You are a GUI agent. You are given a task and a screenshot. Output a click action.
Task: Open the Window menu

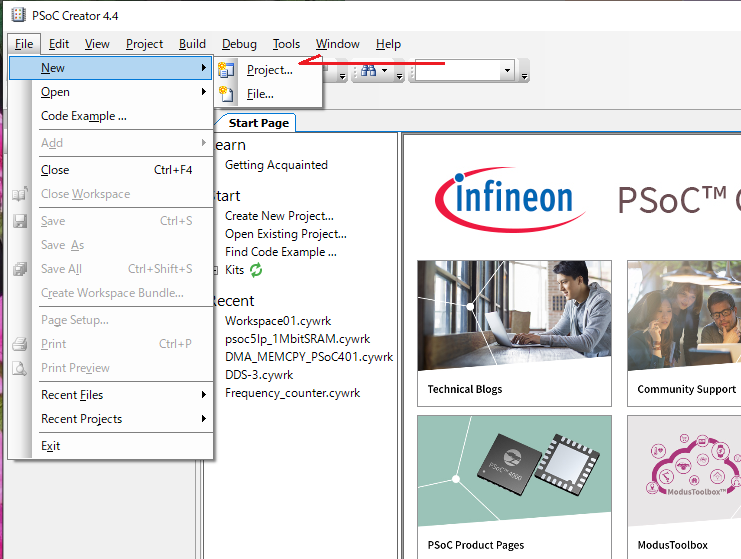click(337, 44)
